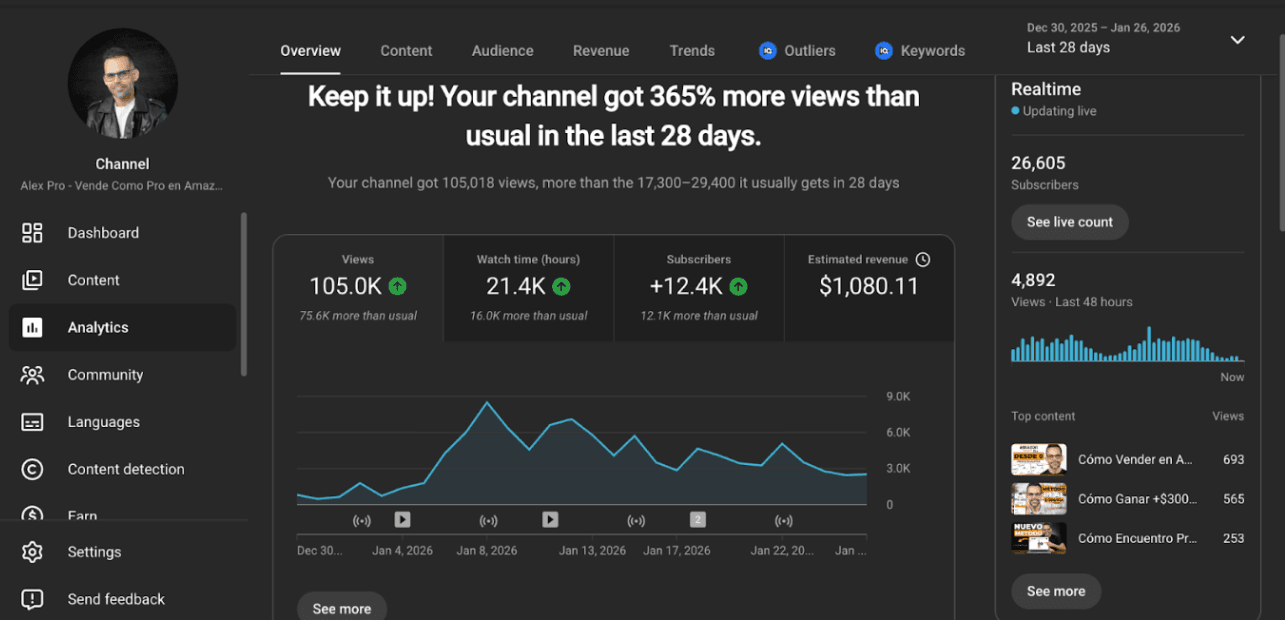Viewport: 1285px width, 620px height.
Task: Open Settings gear icon
Action: pyautogui.click(x=32, y=552)
